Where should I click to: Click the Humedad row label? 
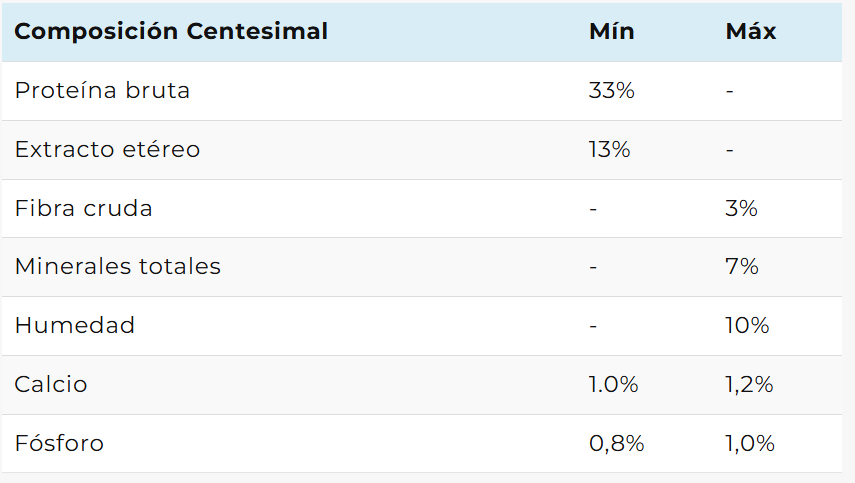click(75, 326)
